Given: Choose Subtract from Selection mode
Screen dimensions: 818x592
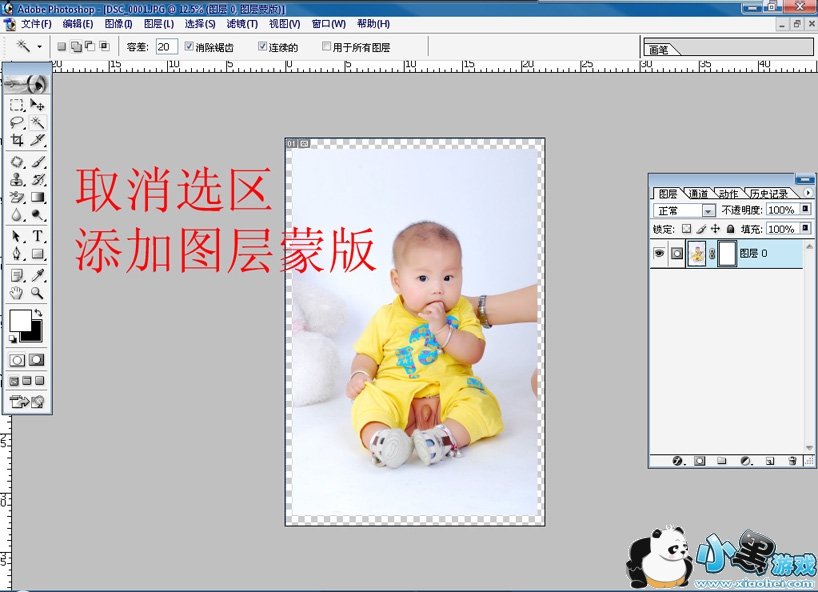Looking at the screenshot, I should click(90, 46).
